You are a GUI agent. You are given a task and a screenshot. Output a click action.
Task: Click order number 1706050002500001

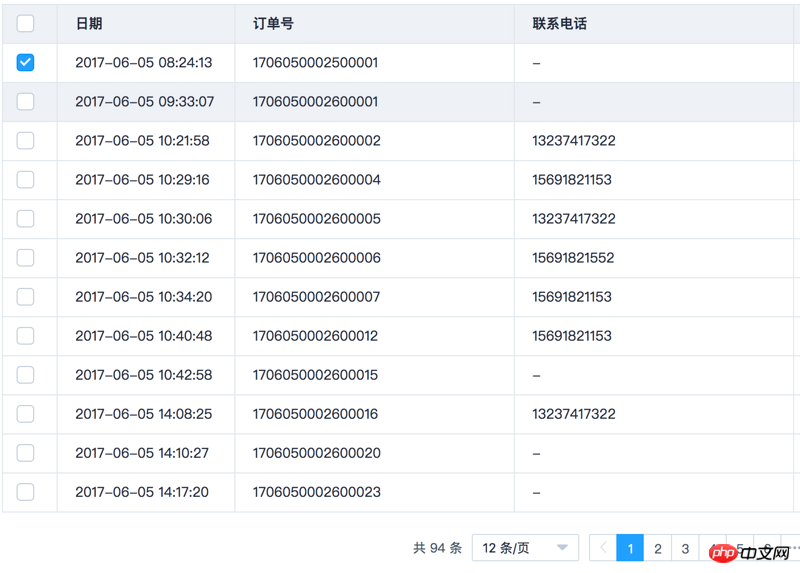[x=315, y=62]
